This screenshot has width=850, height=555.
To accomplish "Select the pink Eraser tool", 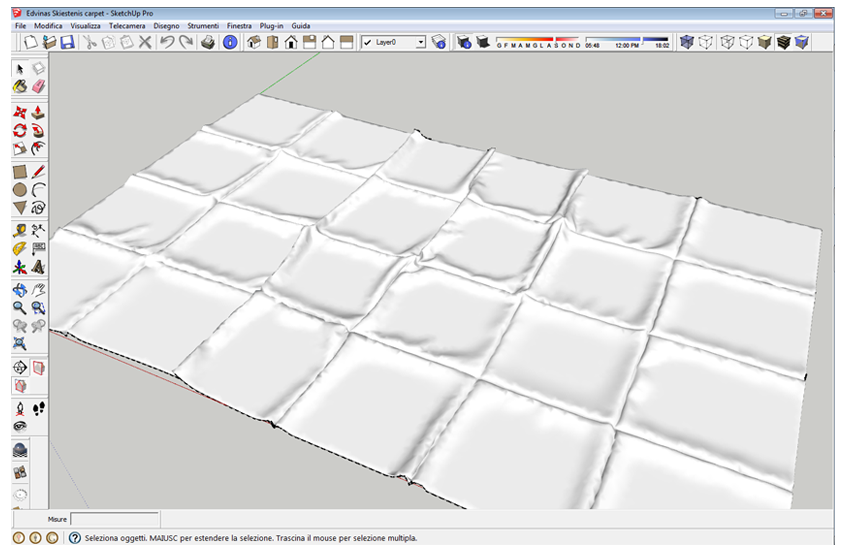I will click(38, 86).
